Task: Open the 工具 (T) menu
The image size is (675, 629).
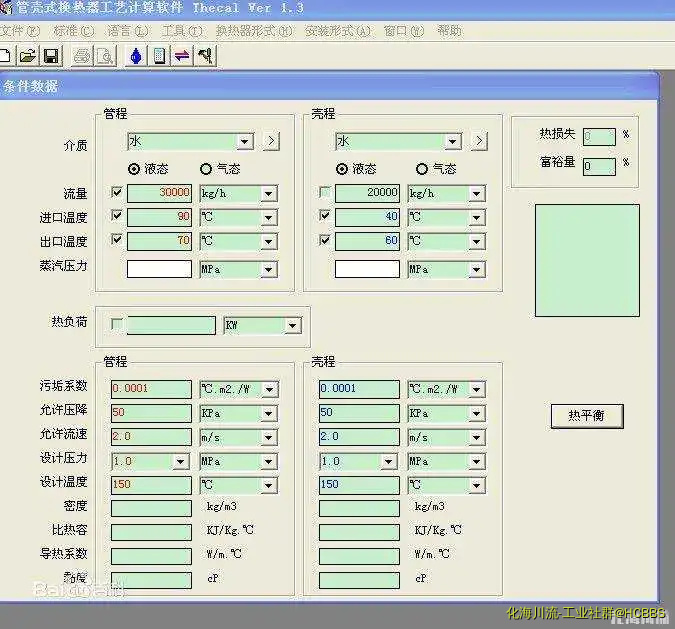Action: (x=182, y=31)
